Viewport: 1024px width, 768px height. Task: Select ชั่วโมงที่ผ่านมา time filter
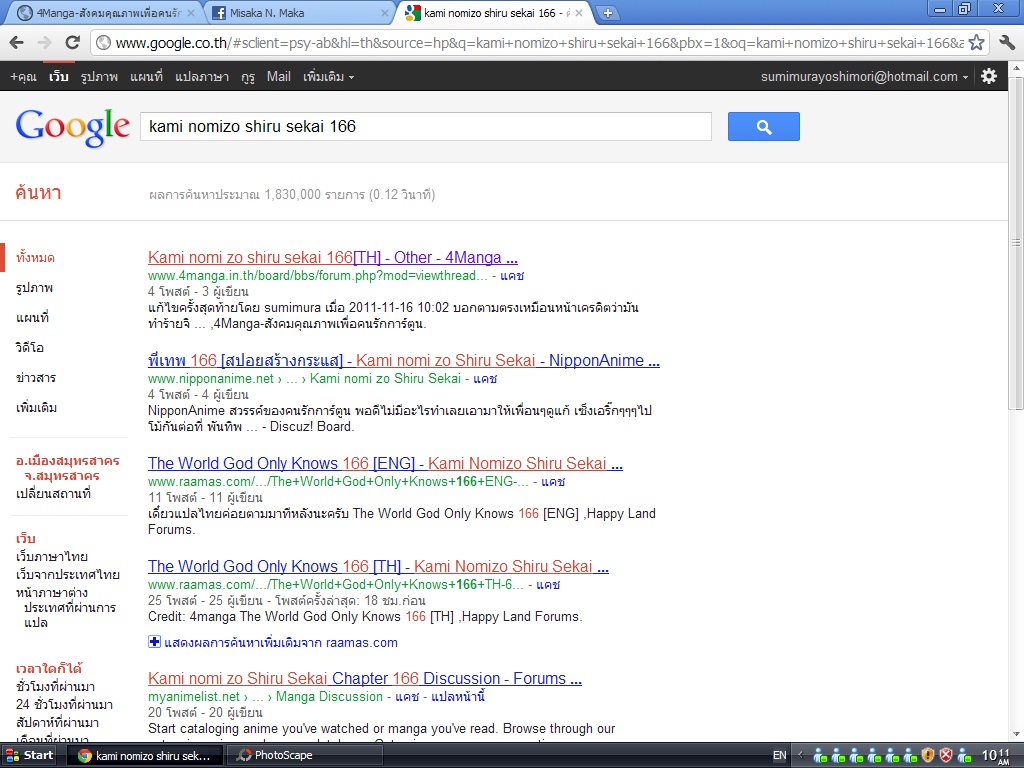point(56,686)
